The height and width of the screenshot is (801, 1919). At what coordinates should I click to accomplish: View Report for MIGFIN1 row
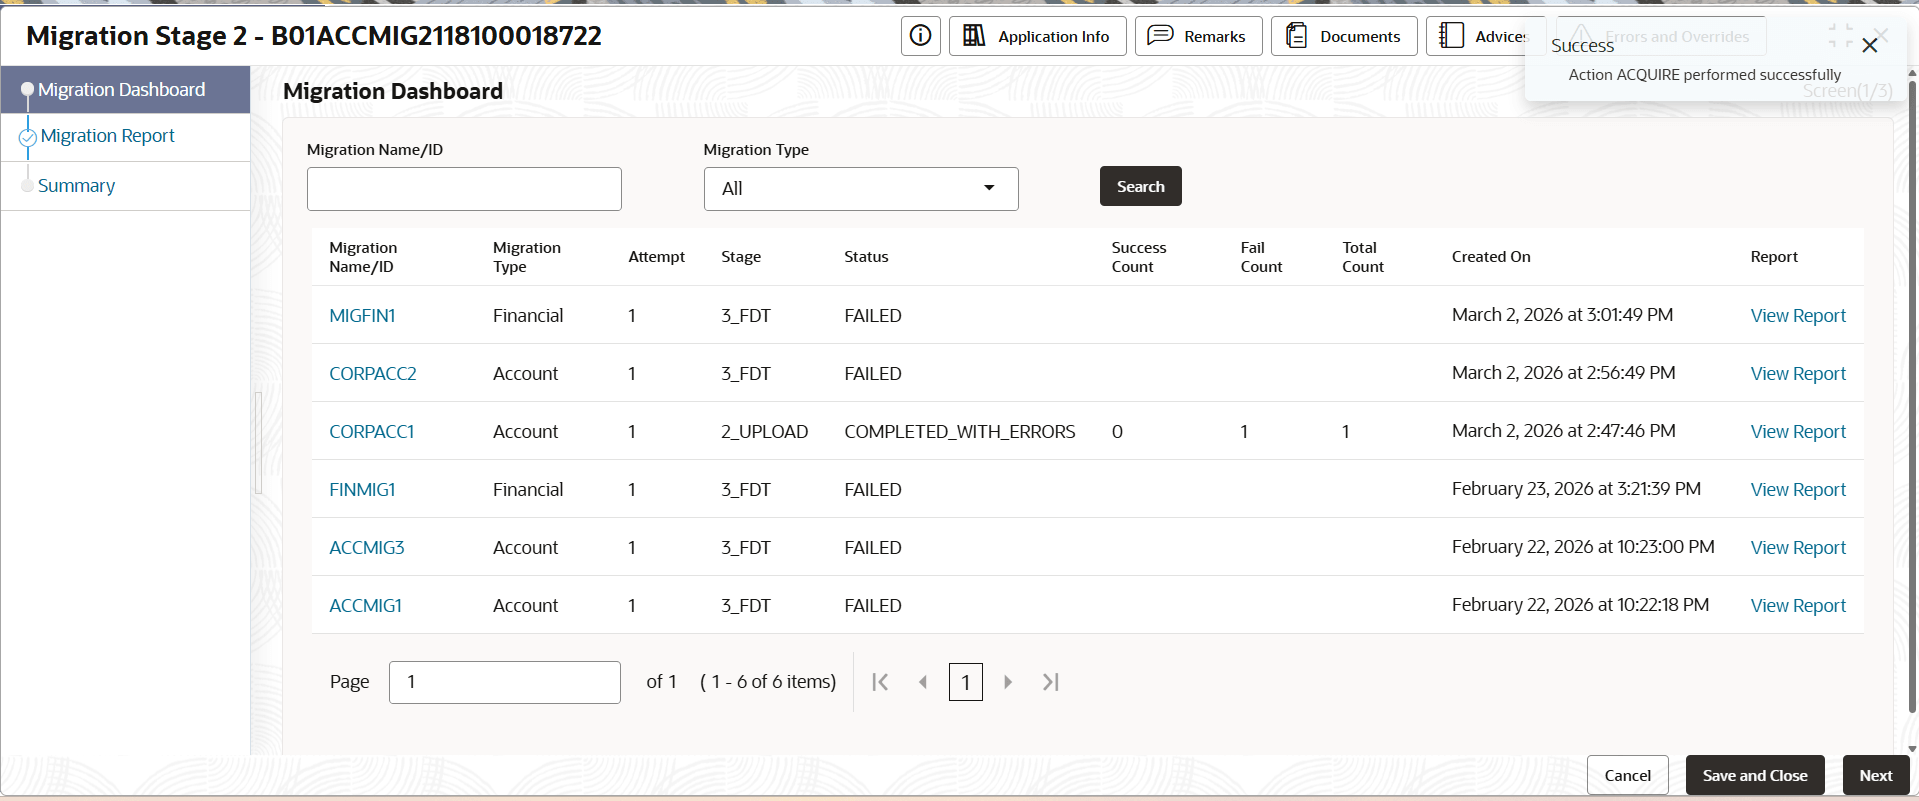[1798, 316]
